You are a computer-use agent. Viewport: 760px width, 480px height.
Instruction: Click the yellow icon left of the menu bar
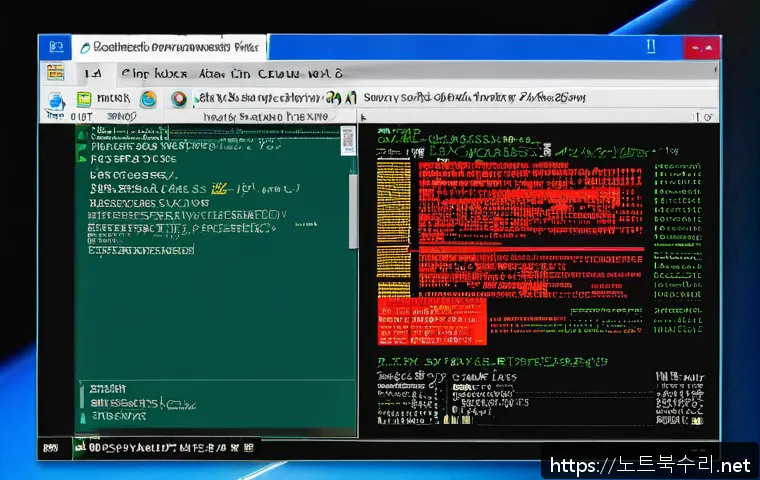[x=55, y=73]
